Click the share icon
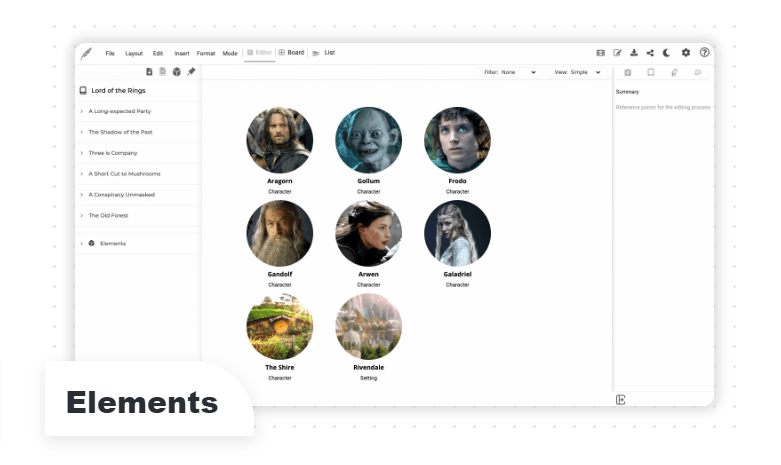Image resolution: width=781 pixels, height=465 pixels. click(x=650, y=53)
